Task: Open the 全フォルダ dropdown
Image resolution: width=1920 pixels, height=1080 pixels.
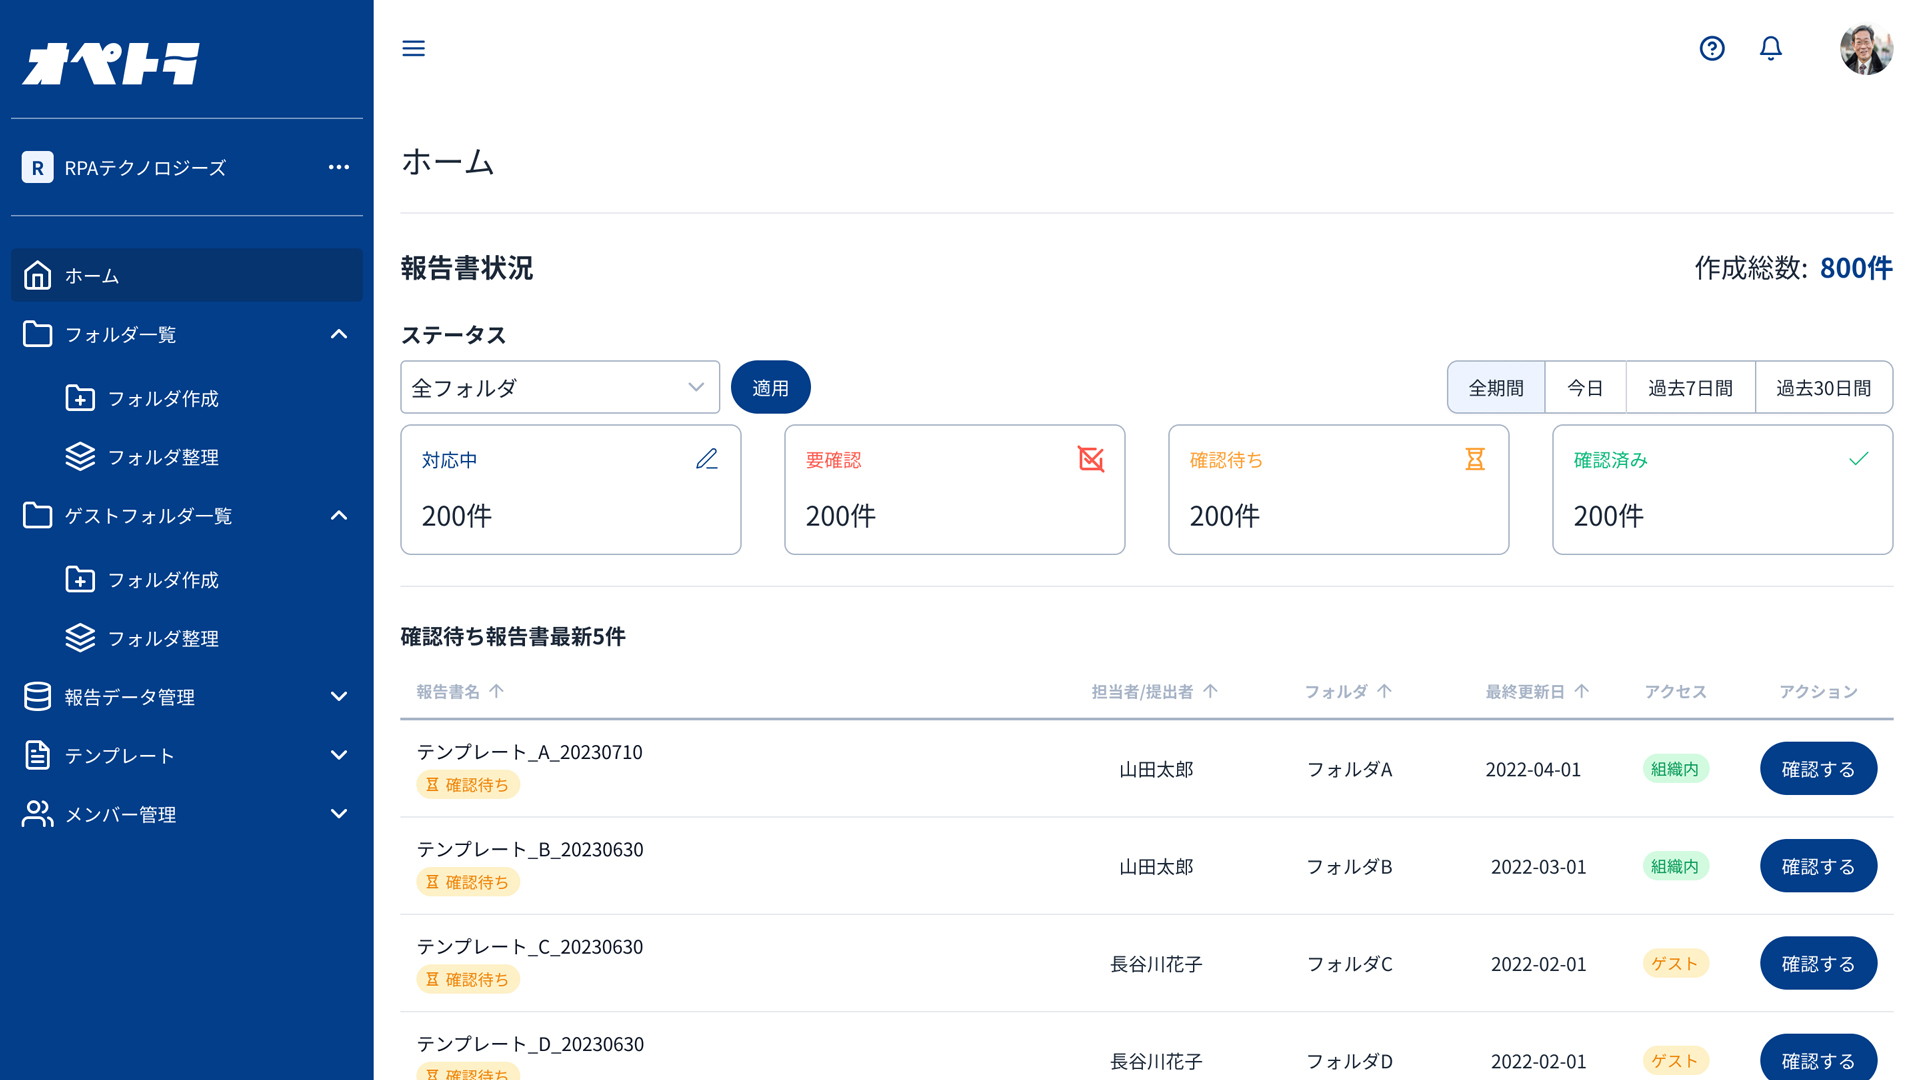Action: pos(559,388)
